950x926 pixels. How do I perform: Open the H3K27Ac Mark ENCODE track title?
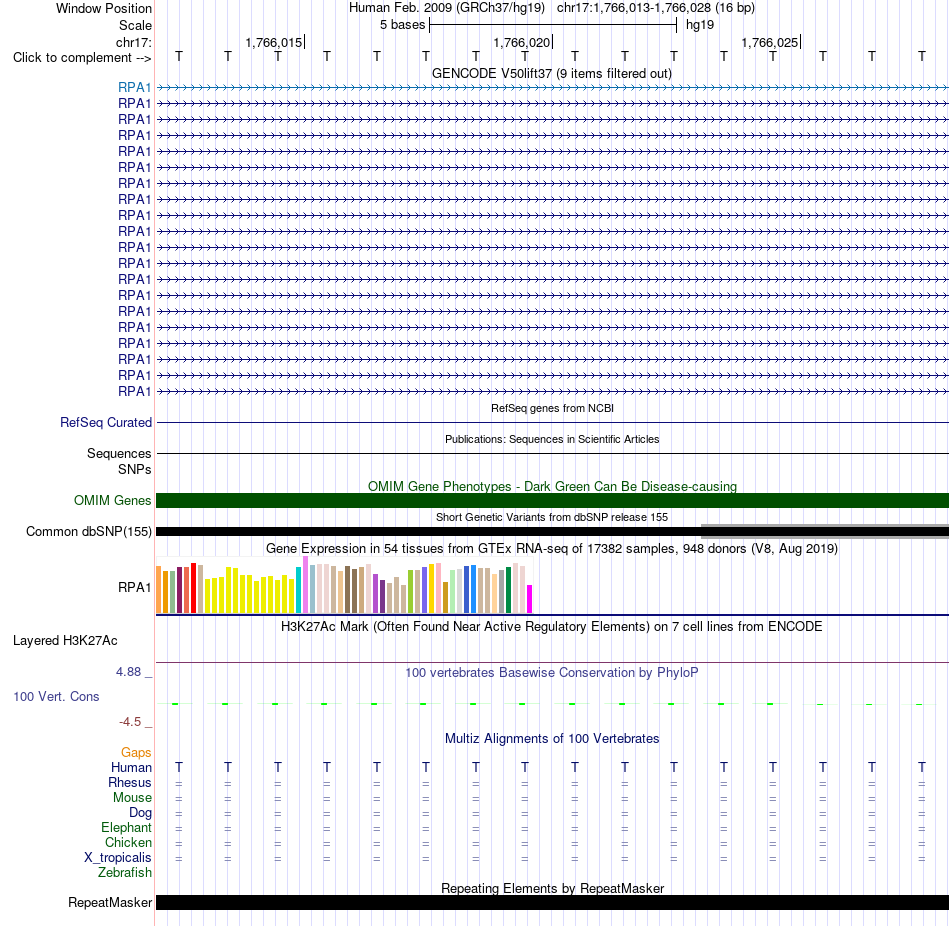pos(552,627)
